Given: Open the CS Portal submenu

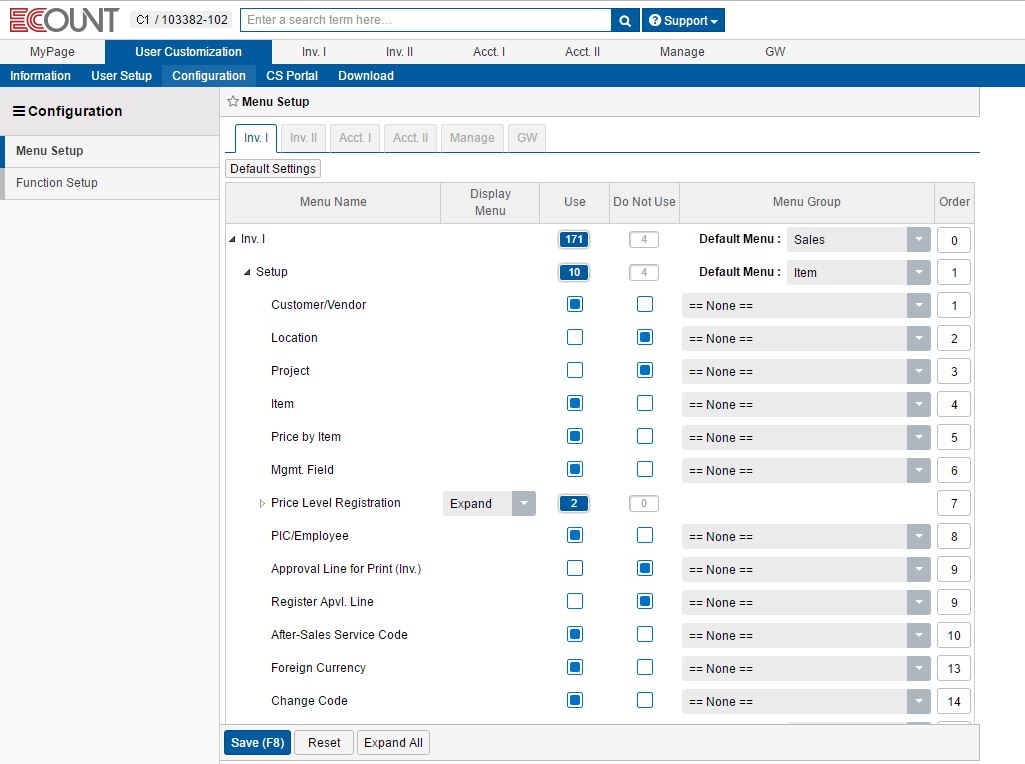Looking at the screenshot, I should tap(292, 76).
